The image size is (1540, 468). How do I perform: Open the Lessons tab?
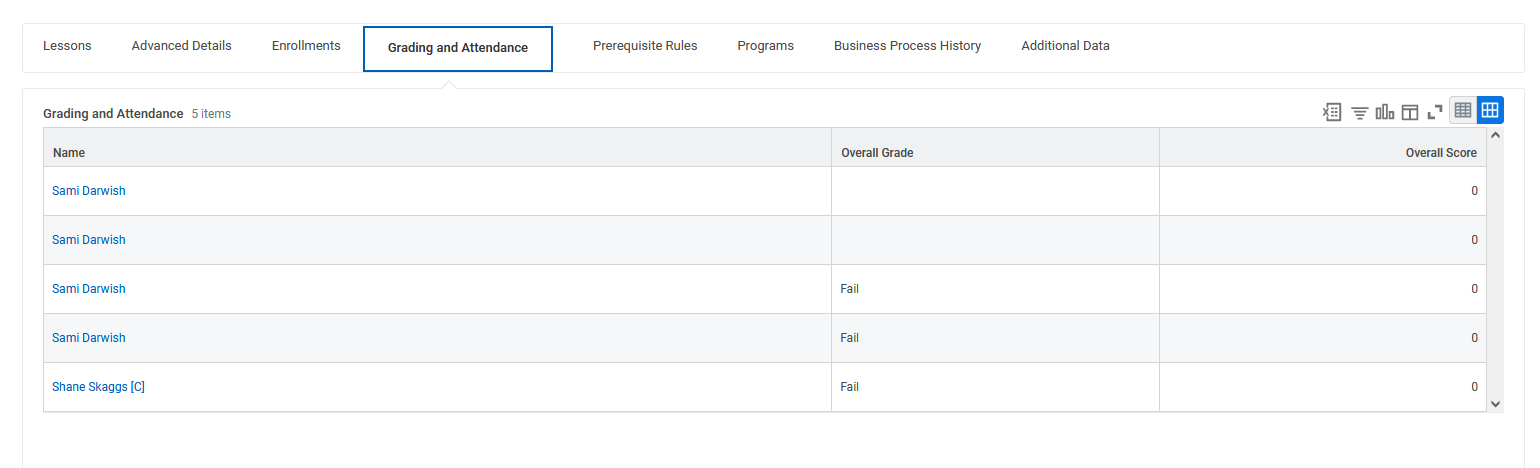(67, 46)
